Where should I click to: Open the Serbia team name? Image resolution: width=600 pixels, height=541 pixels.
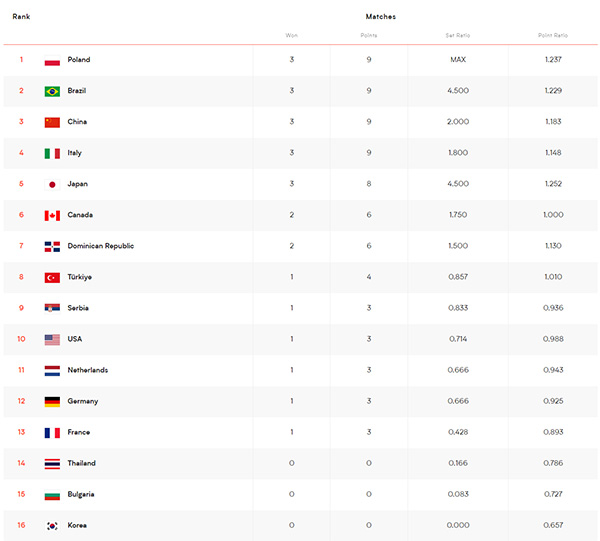tap(78, 308)
